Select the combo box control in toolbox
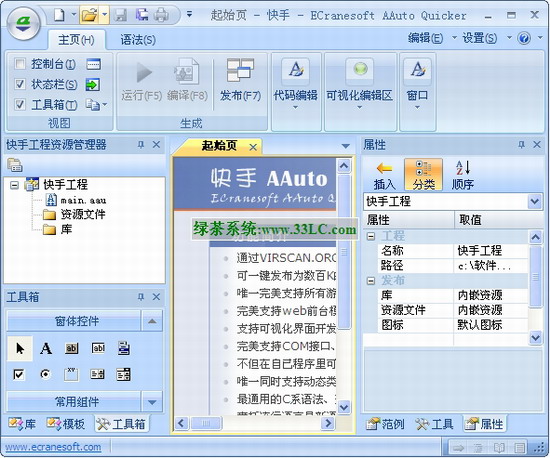 click(x=123, y=375)
